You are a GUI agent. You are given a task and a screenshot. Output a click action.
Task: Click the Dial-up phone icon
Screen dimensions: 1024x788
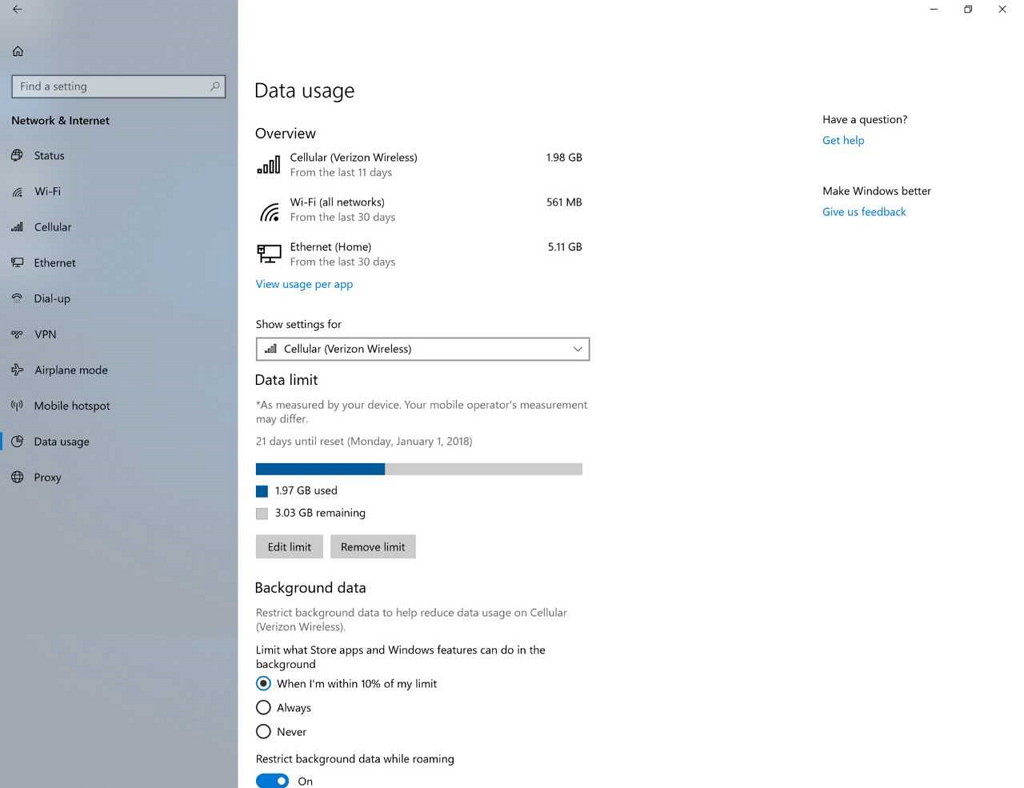[18, 298]
